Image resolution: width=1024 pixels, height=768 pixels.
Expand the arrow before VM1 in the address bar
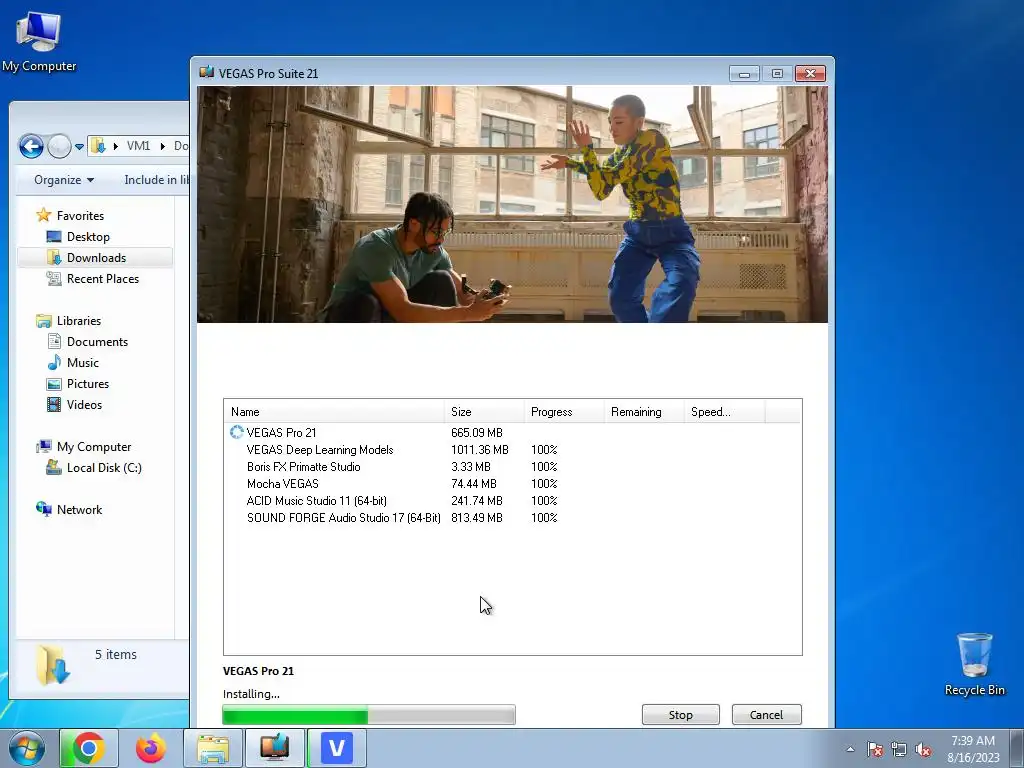pos(116,146)
